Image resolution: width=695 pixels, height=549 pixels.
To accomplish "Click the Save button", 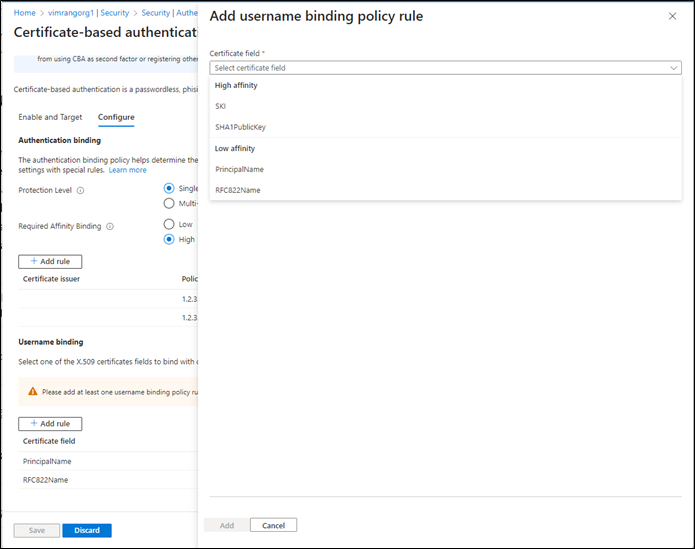I will [37, 530].
